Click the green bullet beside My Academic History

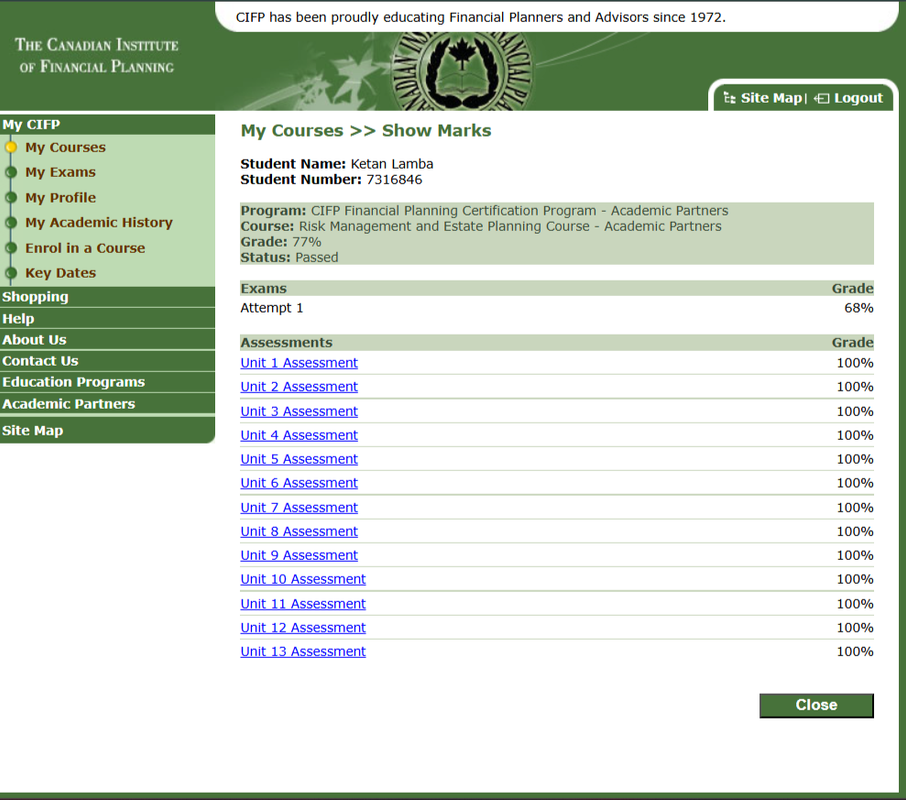(x=11, y=222)
